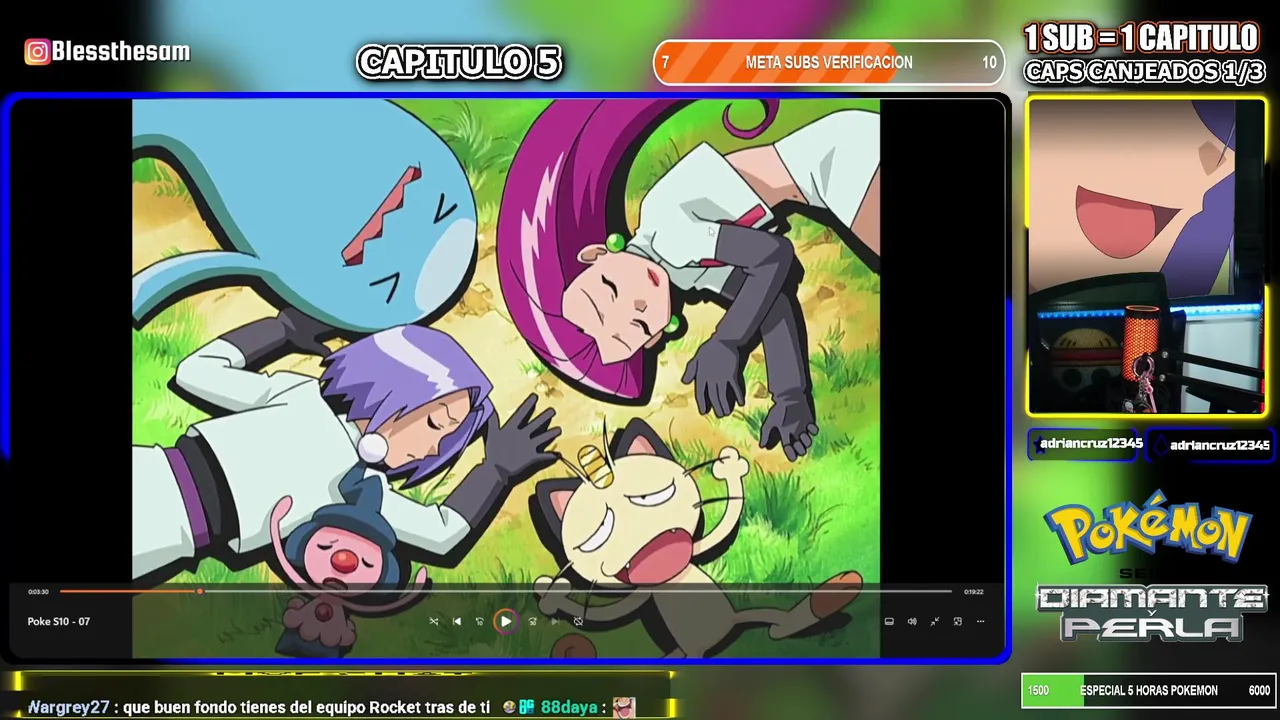Go to the previous track
This screenshot has width=1280, height=720.
click(x=457, y=621)
